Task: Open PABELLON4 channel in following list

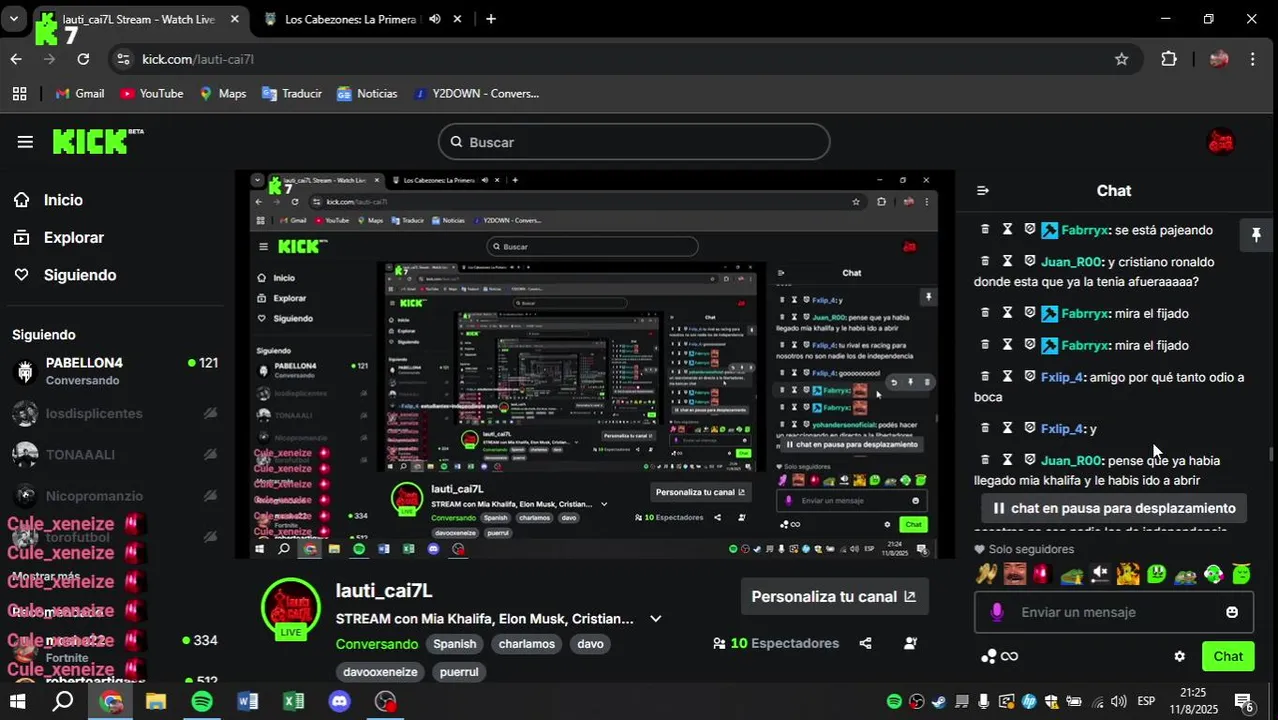Action: point(115,371)
